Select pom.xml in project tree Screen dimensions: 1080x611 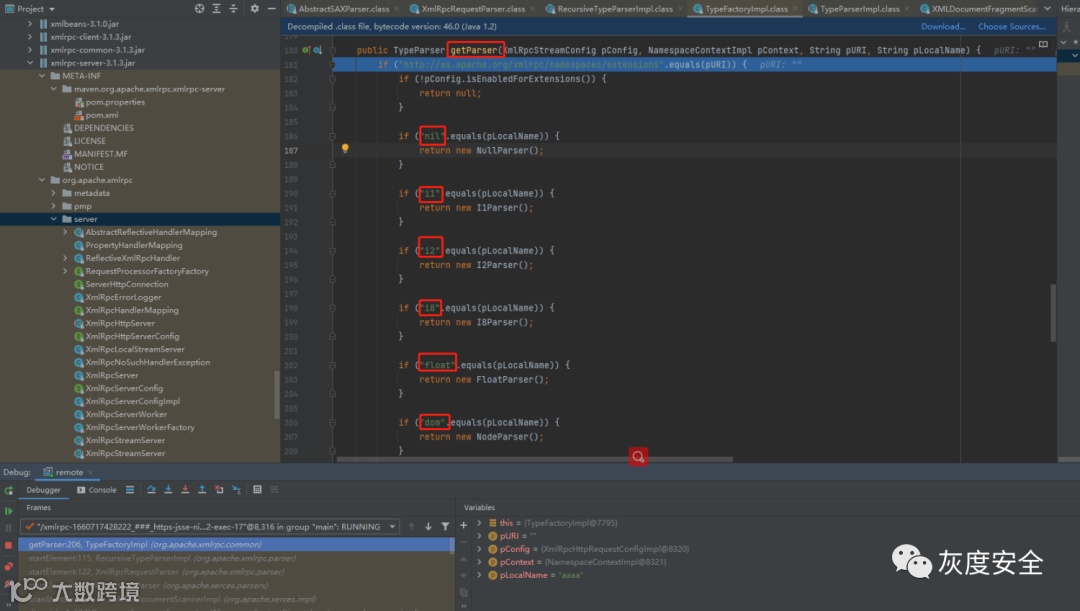coord(102,115)
